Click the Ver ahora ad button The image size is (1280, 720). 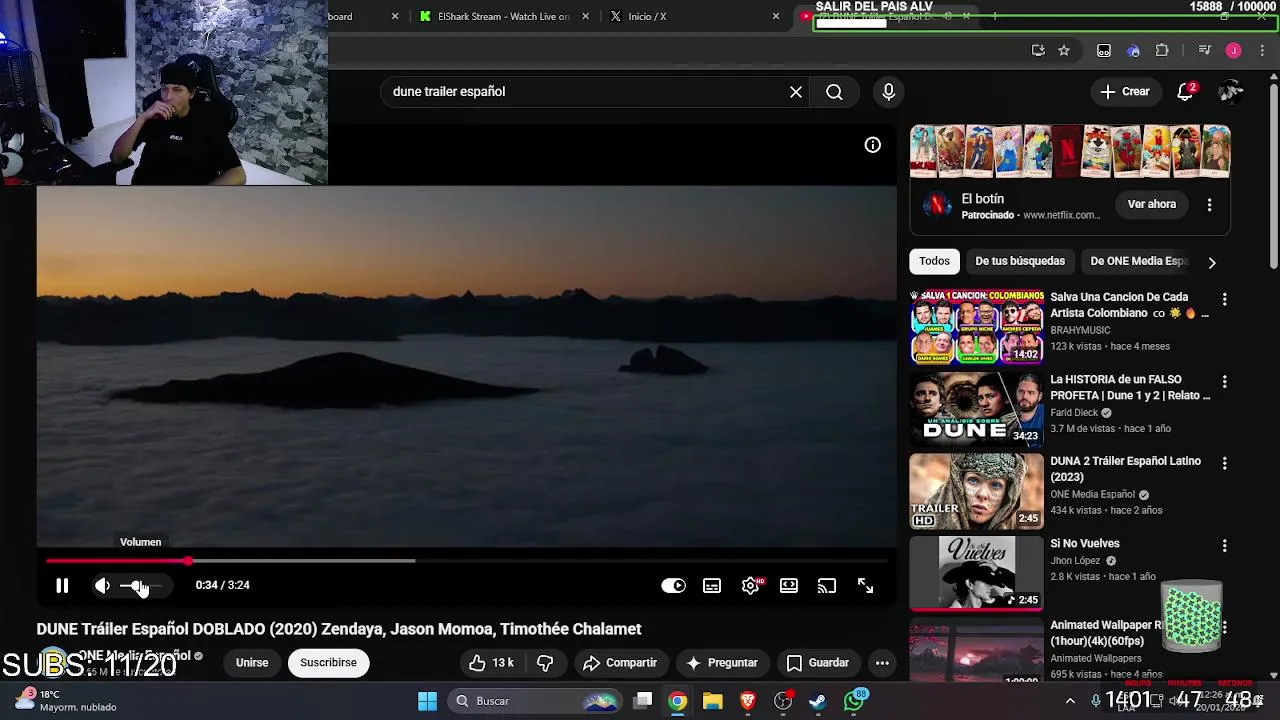[1152, 204]
